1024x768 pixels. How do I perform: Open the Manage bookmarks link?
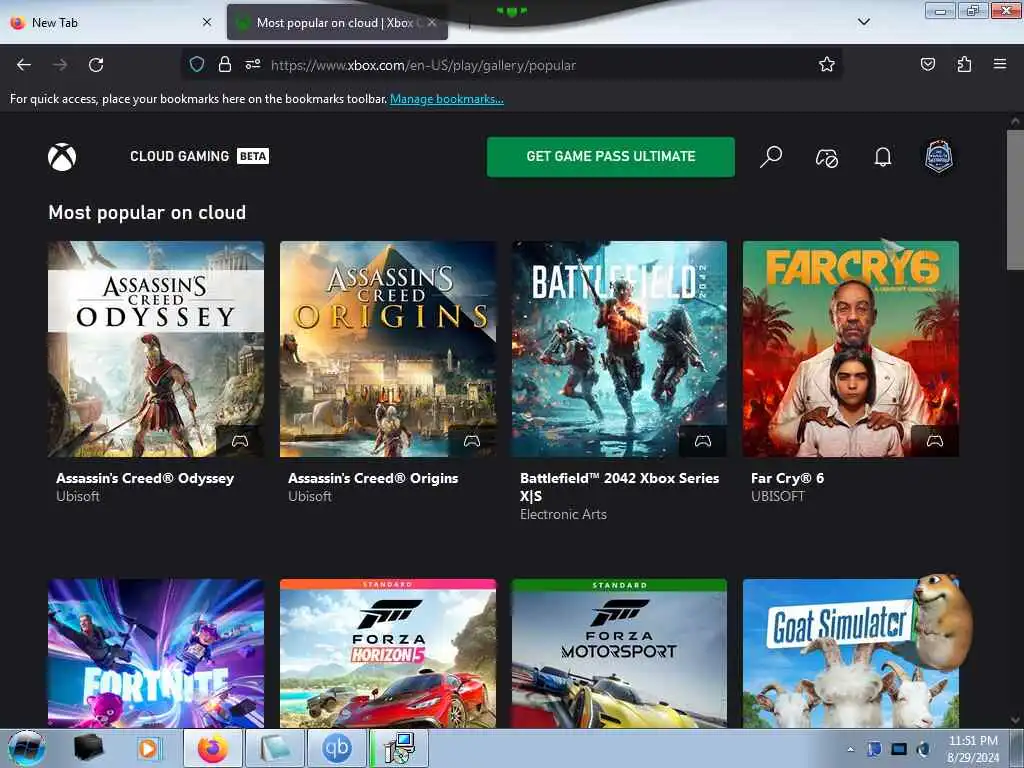(447, 99)
